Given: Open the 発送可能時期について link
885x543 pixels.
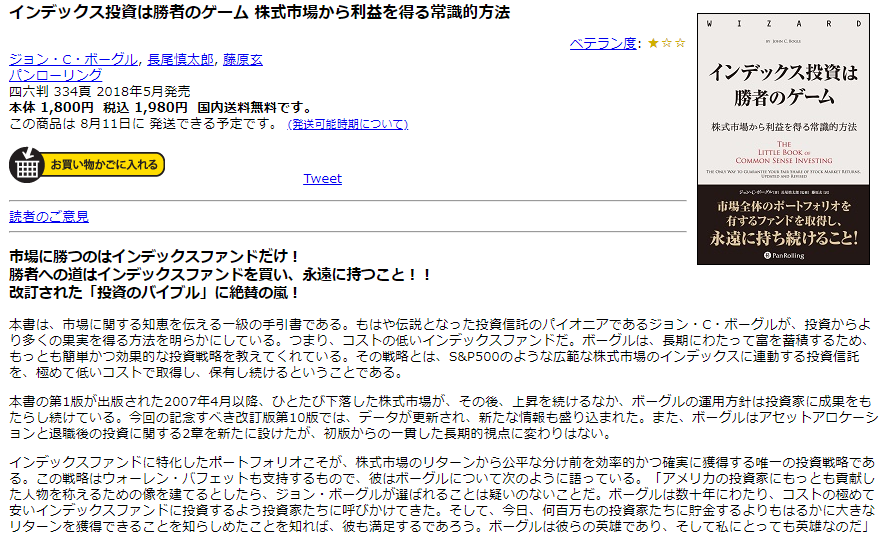Looking at the screenshot, I should [x=347, y=124].
